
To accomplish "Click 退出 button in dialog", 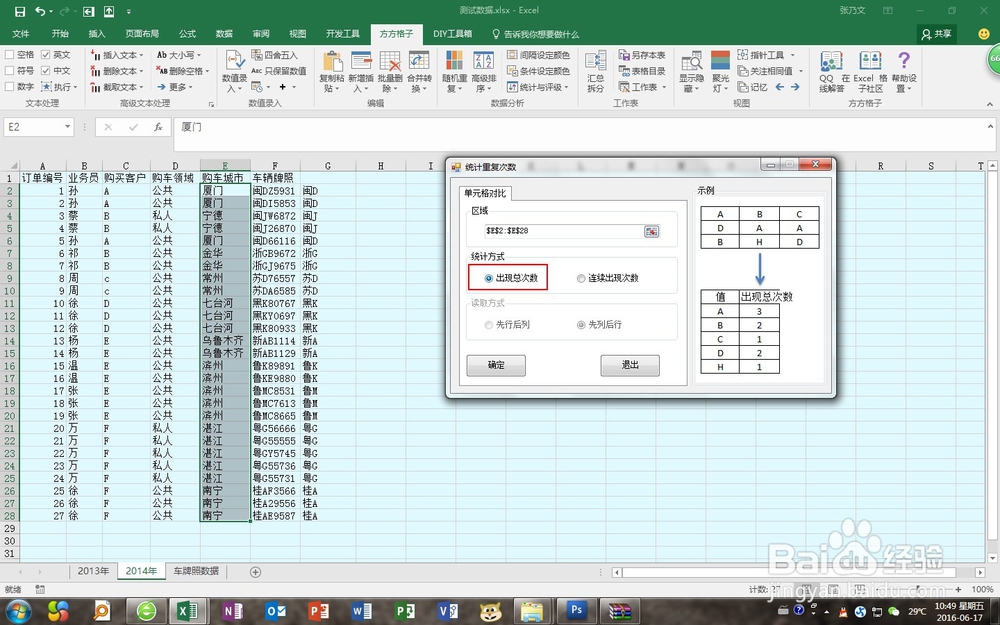I will pos(630,365).
